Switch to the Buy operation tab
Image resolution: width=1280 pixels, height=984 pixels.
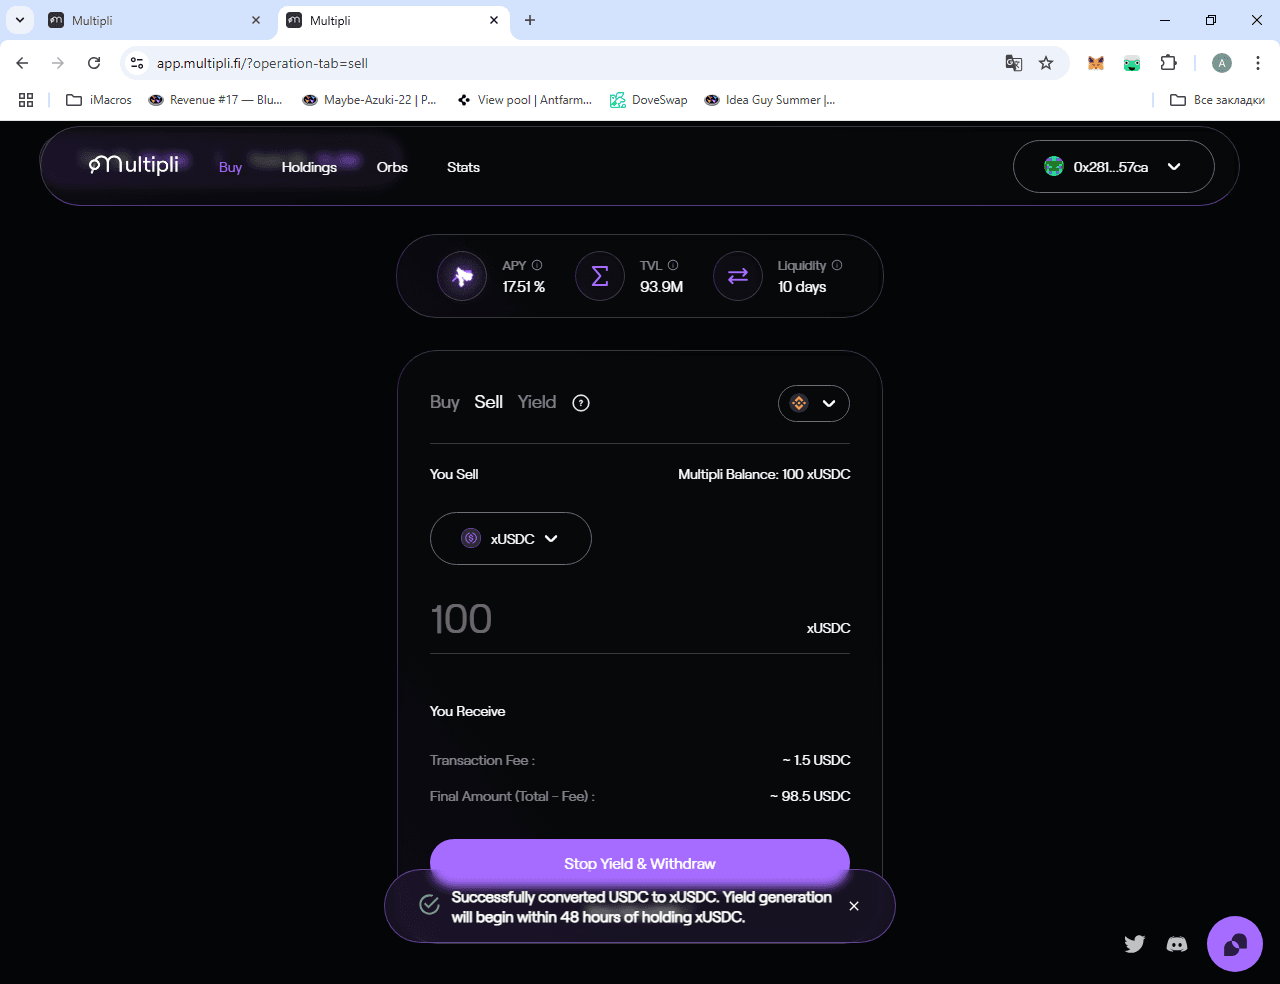(x=444, y=402)
